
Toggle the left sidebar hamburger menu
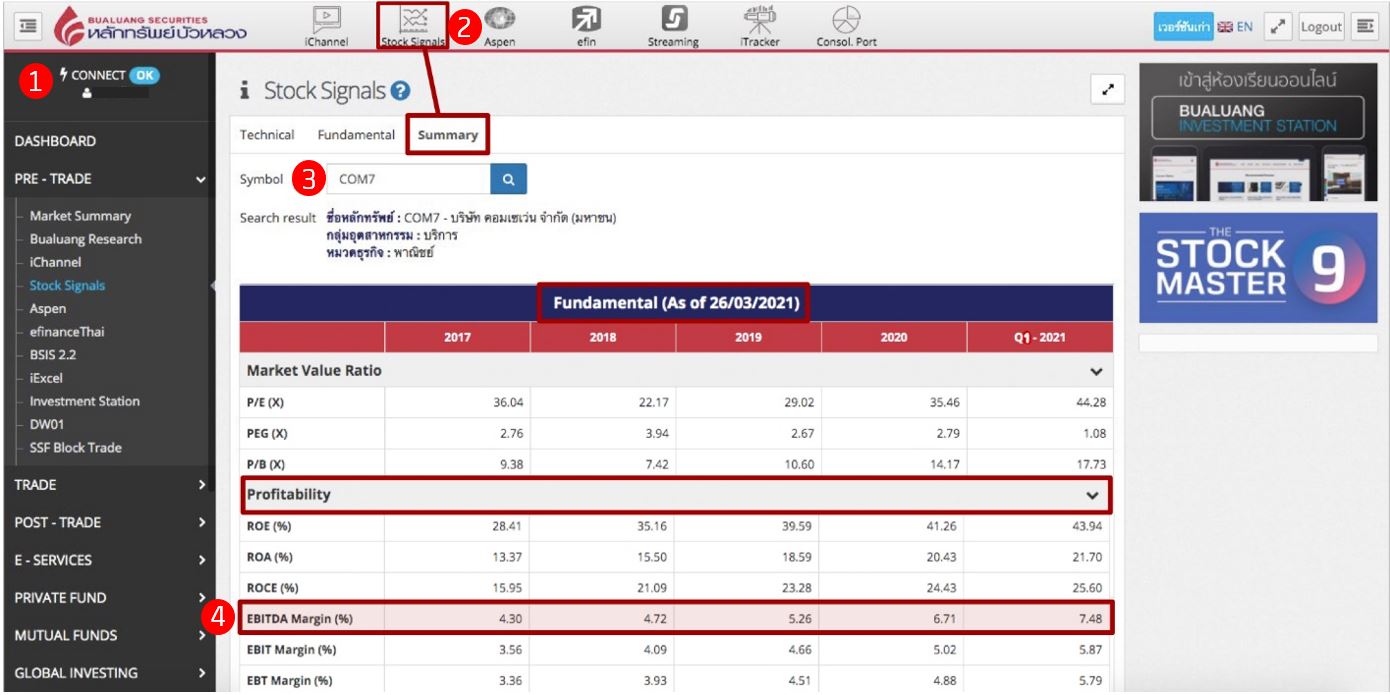24,27
